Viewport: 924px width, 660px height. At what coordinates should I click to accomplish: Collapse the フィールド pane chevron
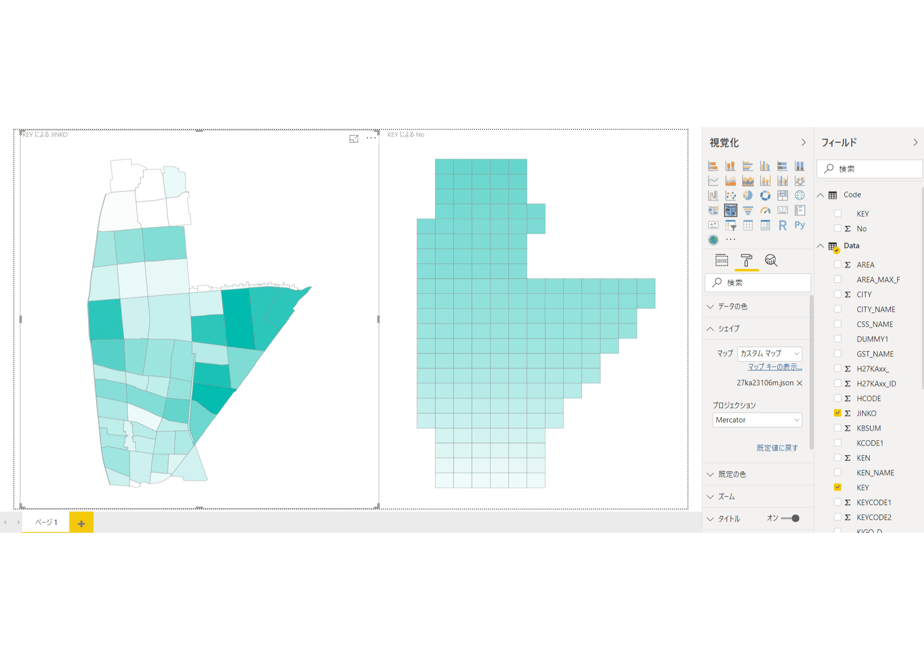pos(915,143)
